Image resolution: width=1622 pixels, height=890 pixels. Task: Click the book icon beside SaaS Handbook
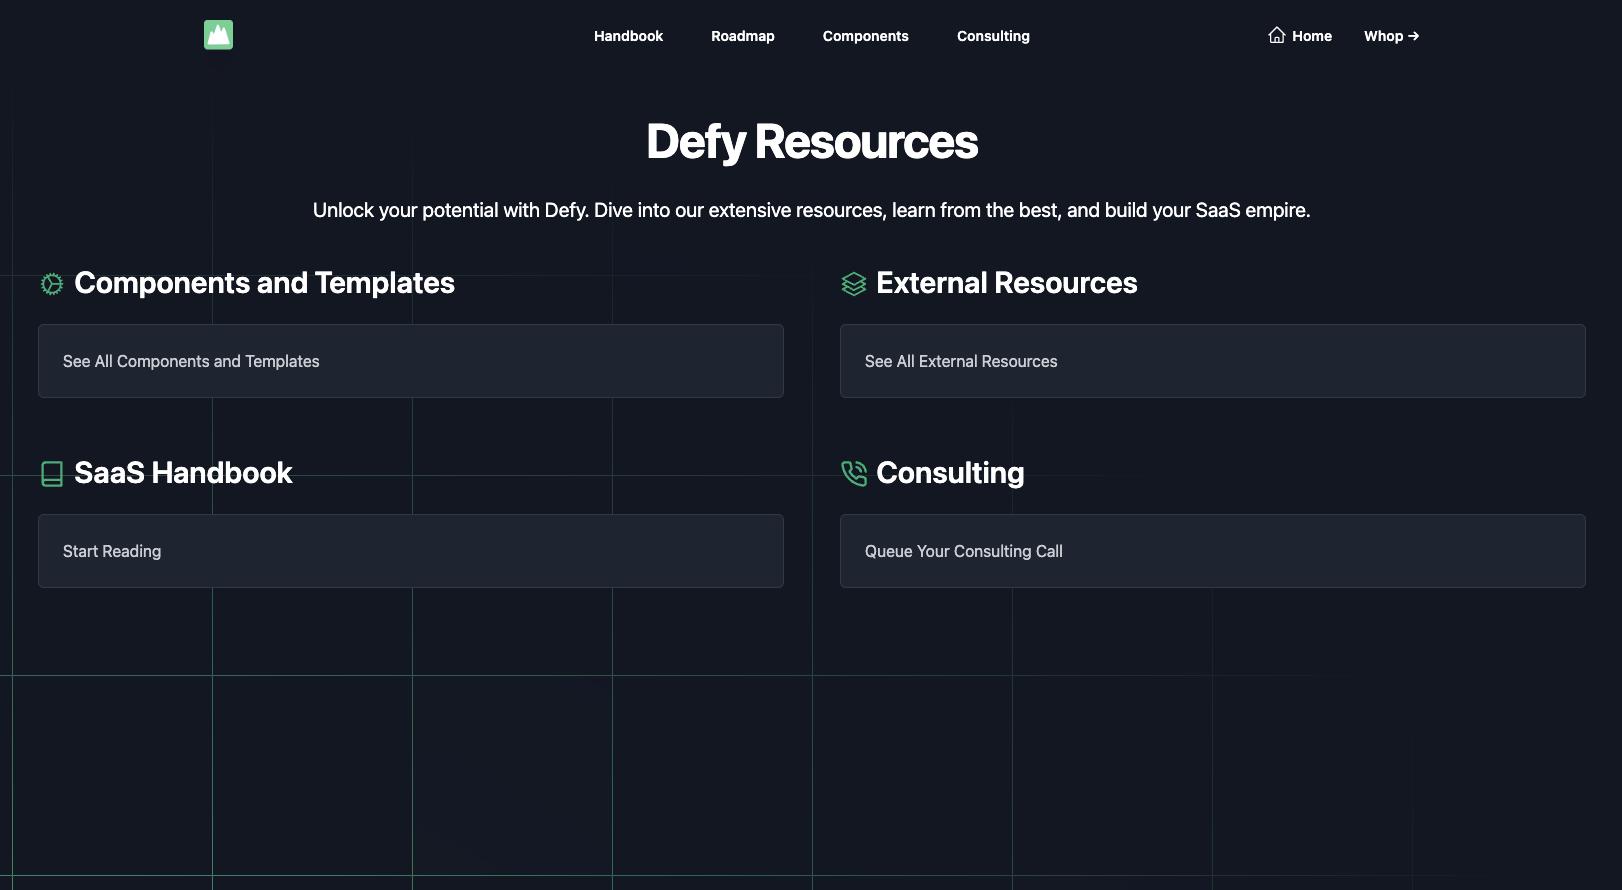click(x=52, y=474)
